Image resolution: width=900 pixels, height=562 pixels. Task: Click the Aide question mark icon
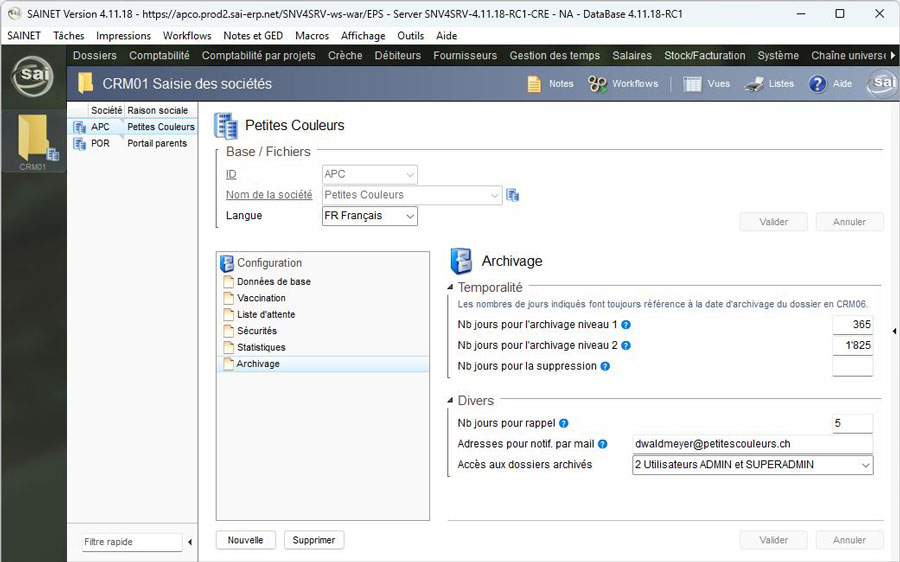point(817,84)
